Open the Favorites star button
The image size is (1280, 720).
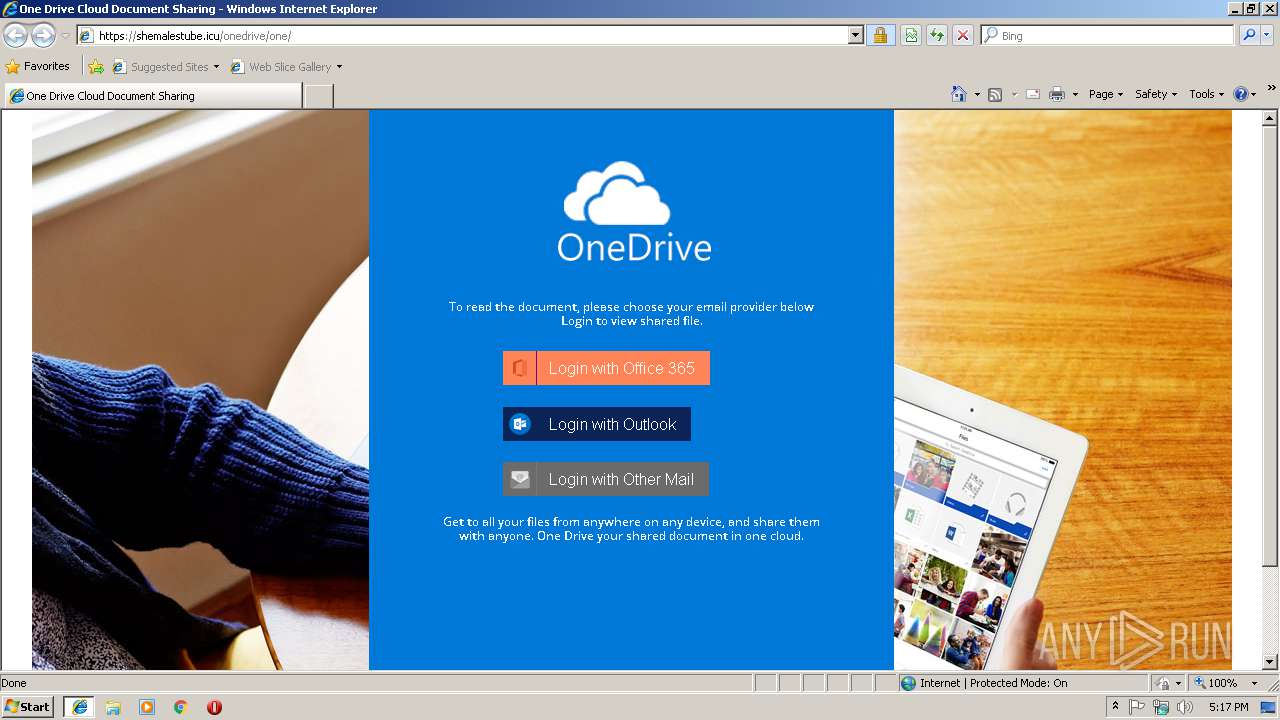(38, 66)
